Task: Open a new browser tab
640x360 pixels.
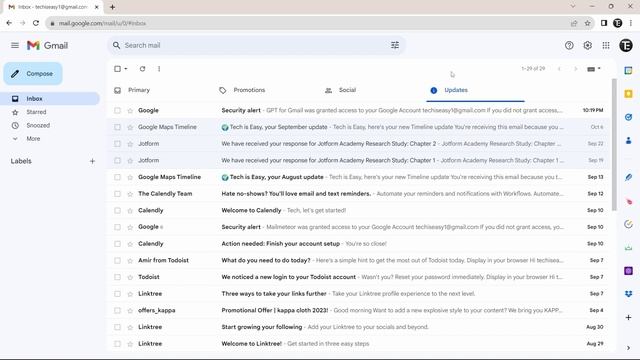Action: pyautogui.click(x=112, y=7)
